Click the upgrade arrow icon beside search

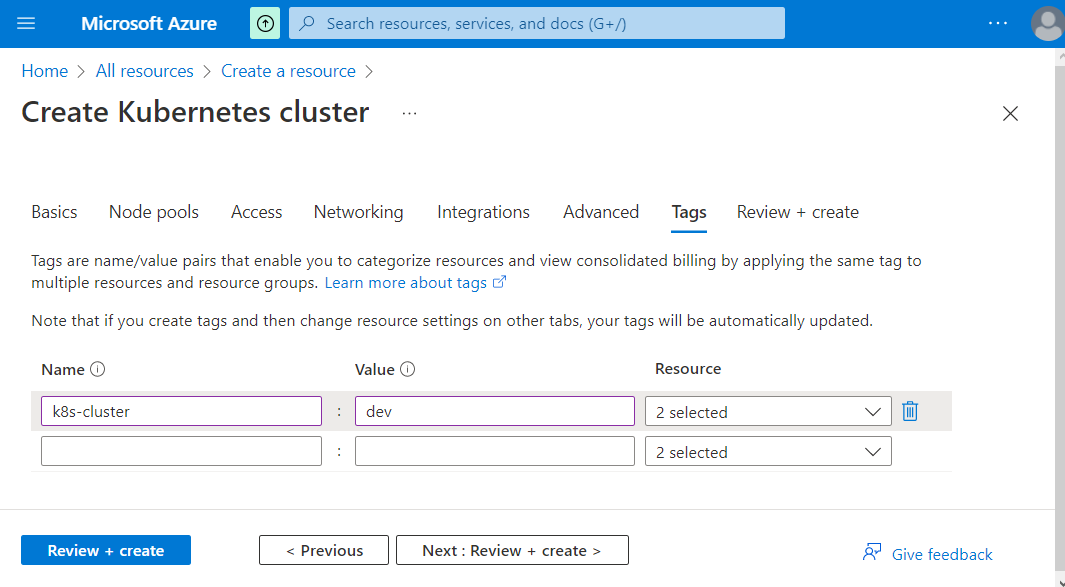(x=265, y=24)
